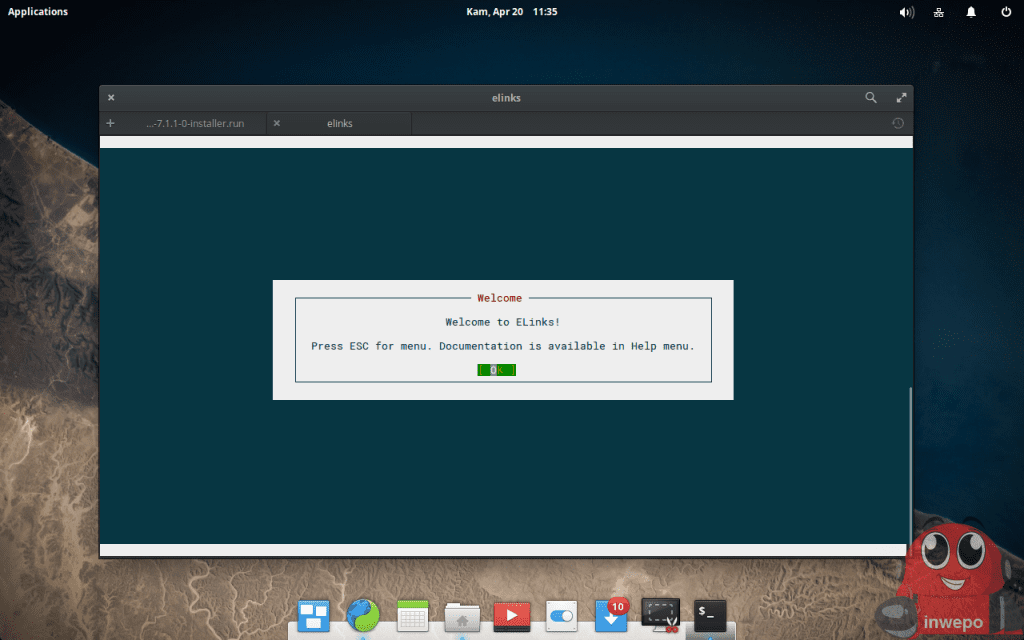Open the Applications menu
1024x640 pixels.
pyautogui.click(x=38, y=12)
